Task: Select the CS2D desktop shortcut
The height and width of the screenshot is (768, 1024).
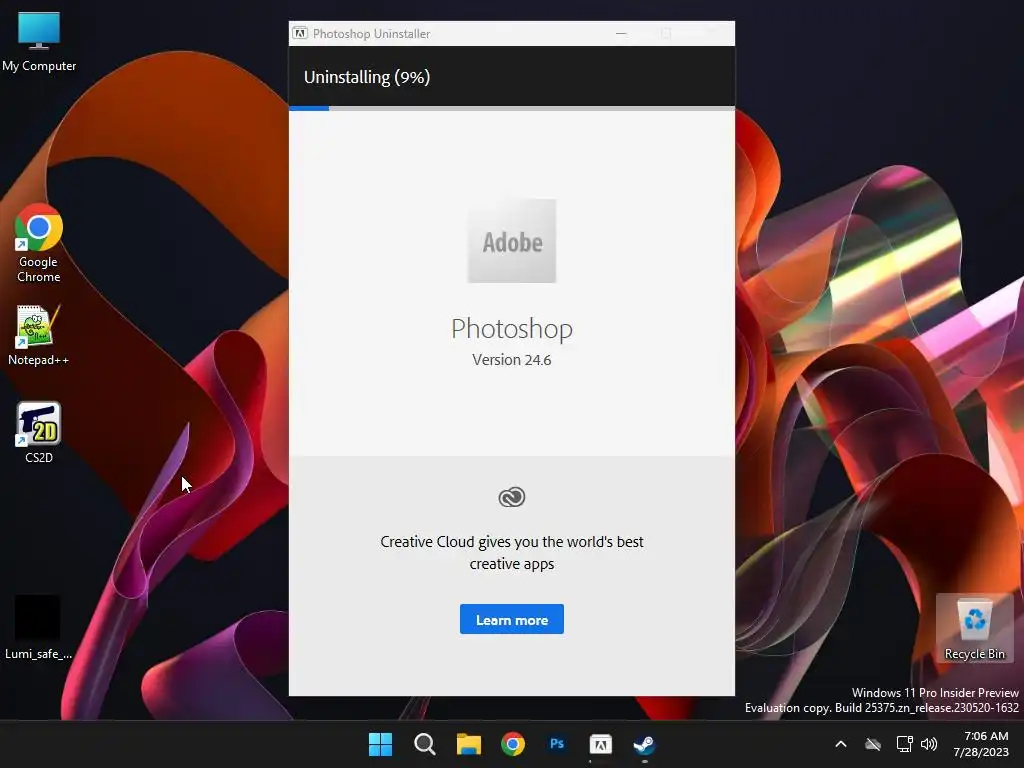Action: [39, 432]
